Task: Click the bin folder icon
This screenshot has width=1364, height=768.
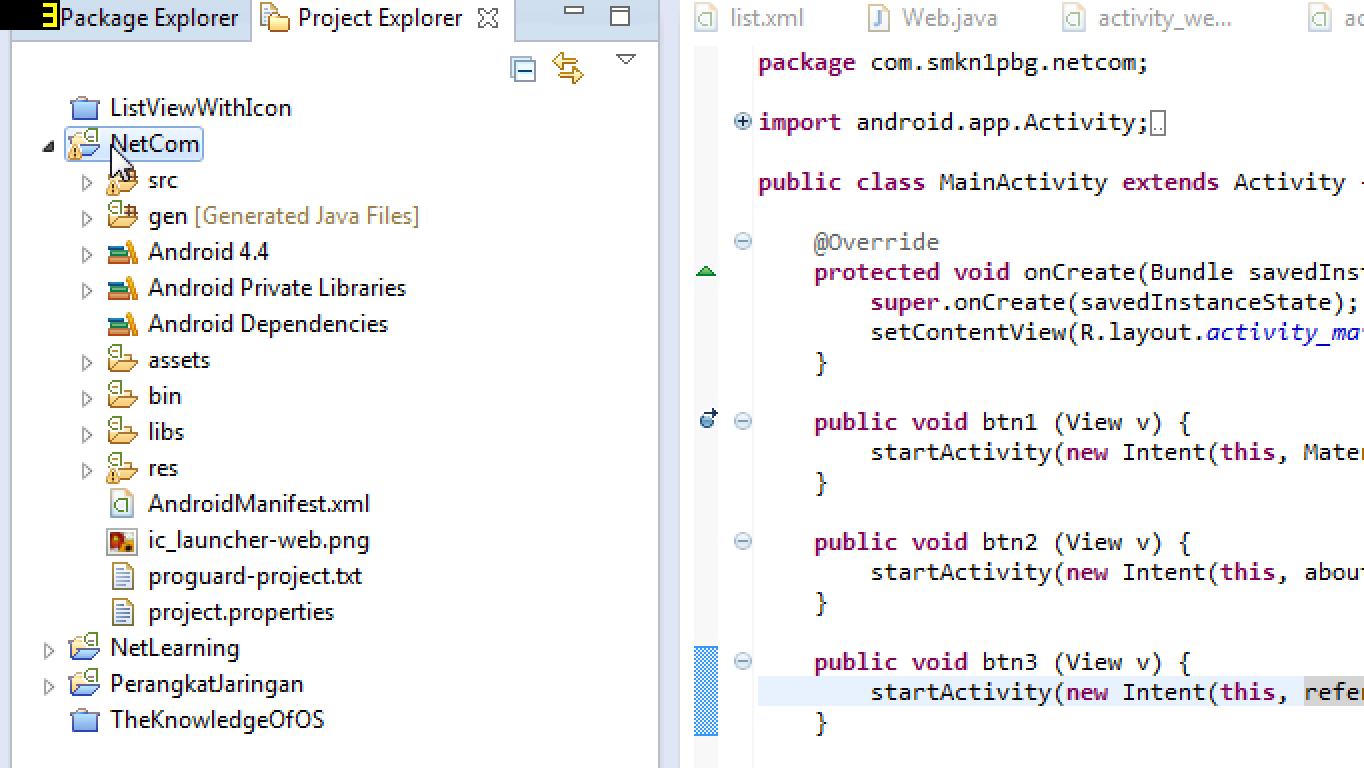Action: point(122,395)
